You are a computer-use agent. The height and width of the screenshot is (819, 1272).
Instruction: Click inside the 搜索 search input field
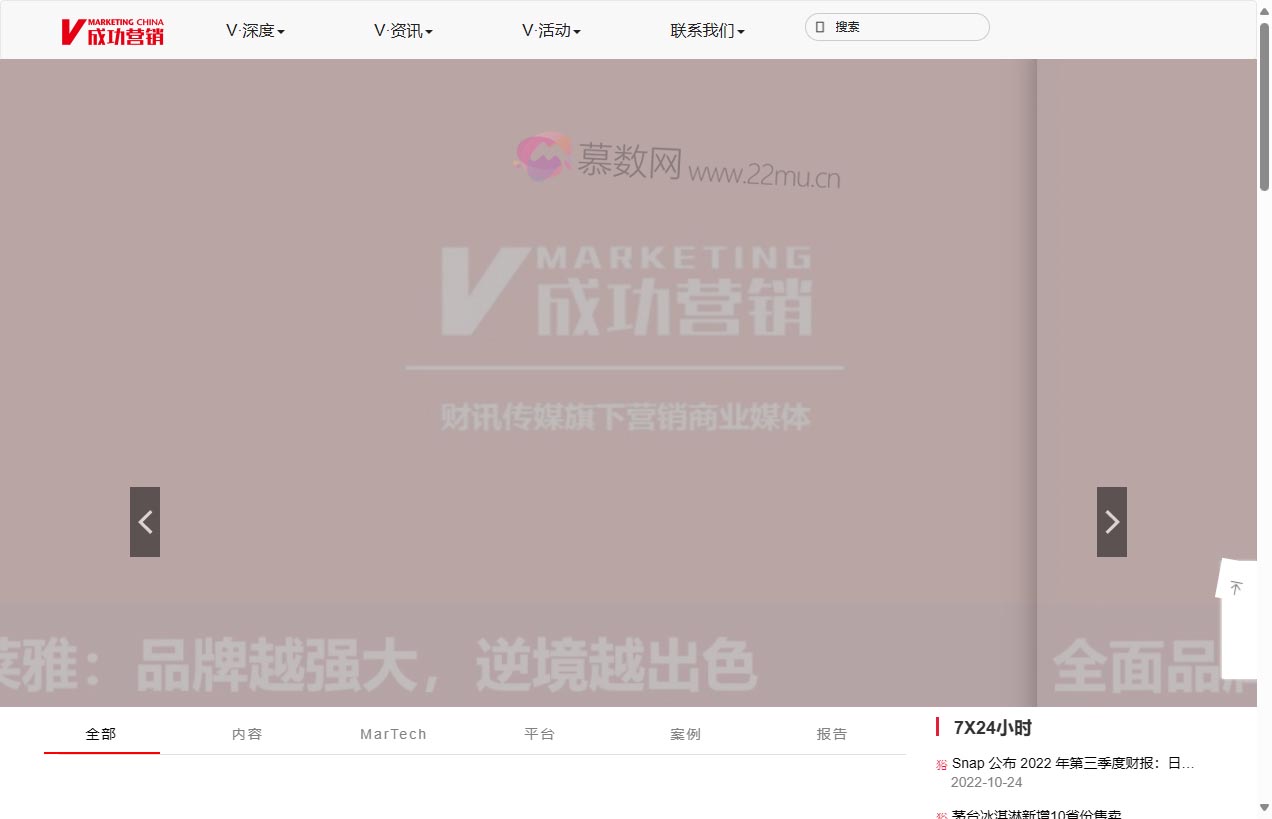900,26
